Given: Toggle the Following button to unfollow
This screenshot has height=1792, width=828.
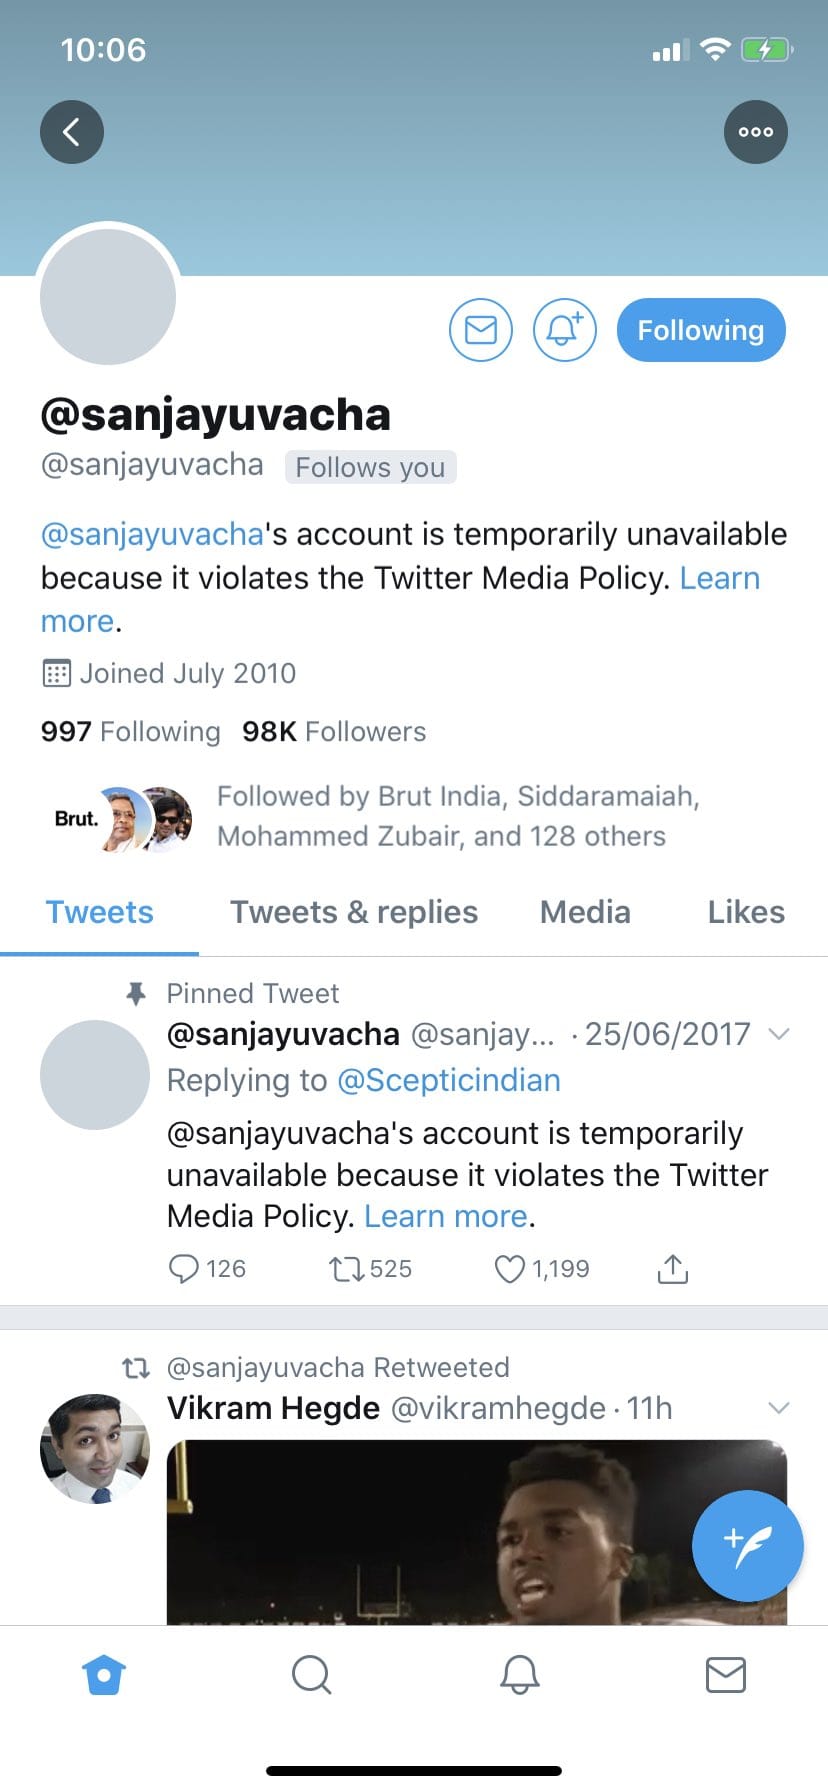Looking at the screenshot, I should tap(700, 330).
